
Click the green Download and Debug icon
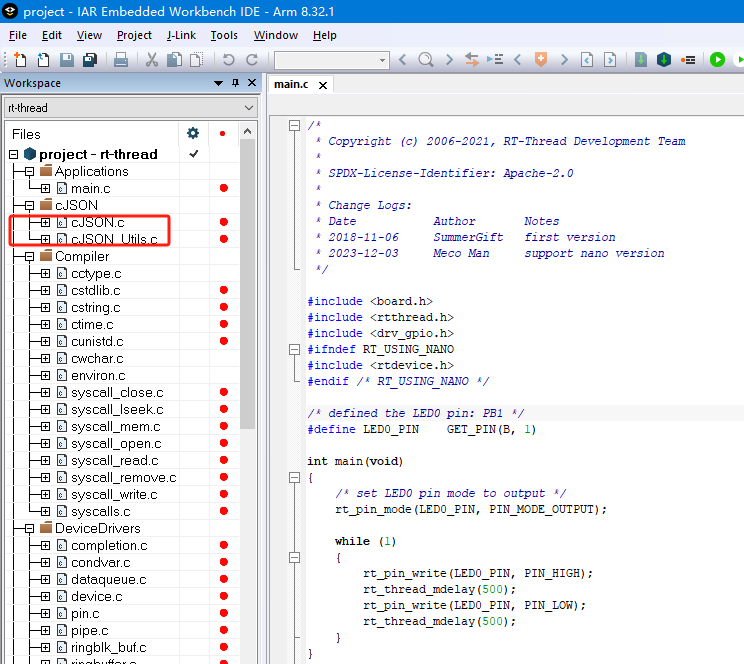(x=717, y=60)
